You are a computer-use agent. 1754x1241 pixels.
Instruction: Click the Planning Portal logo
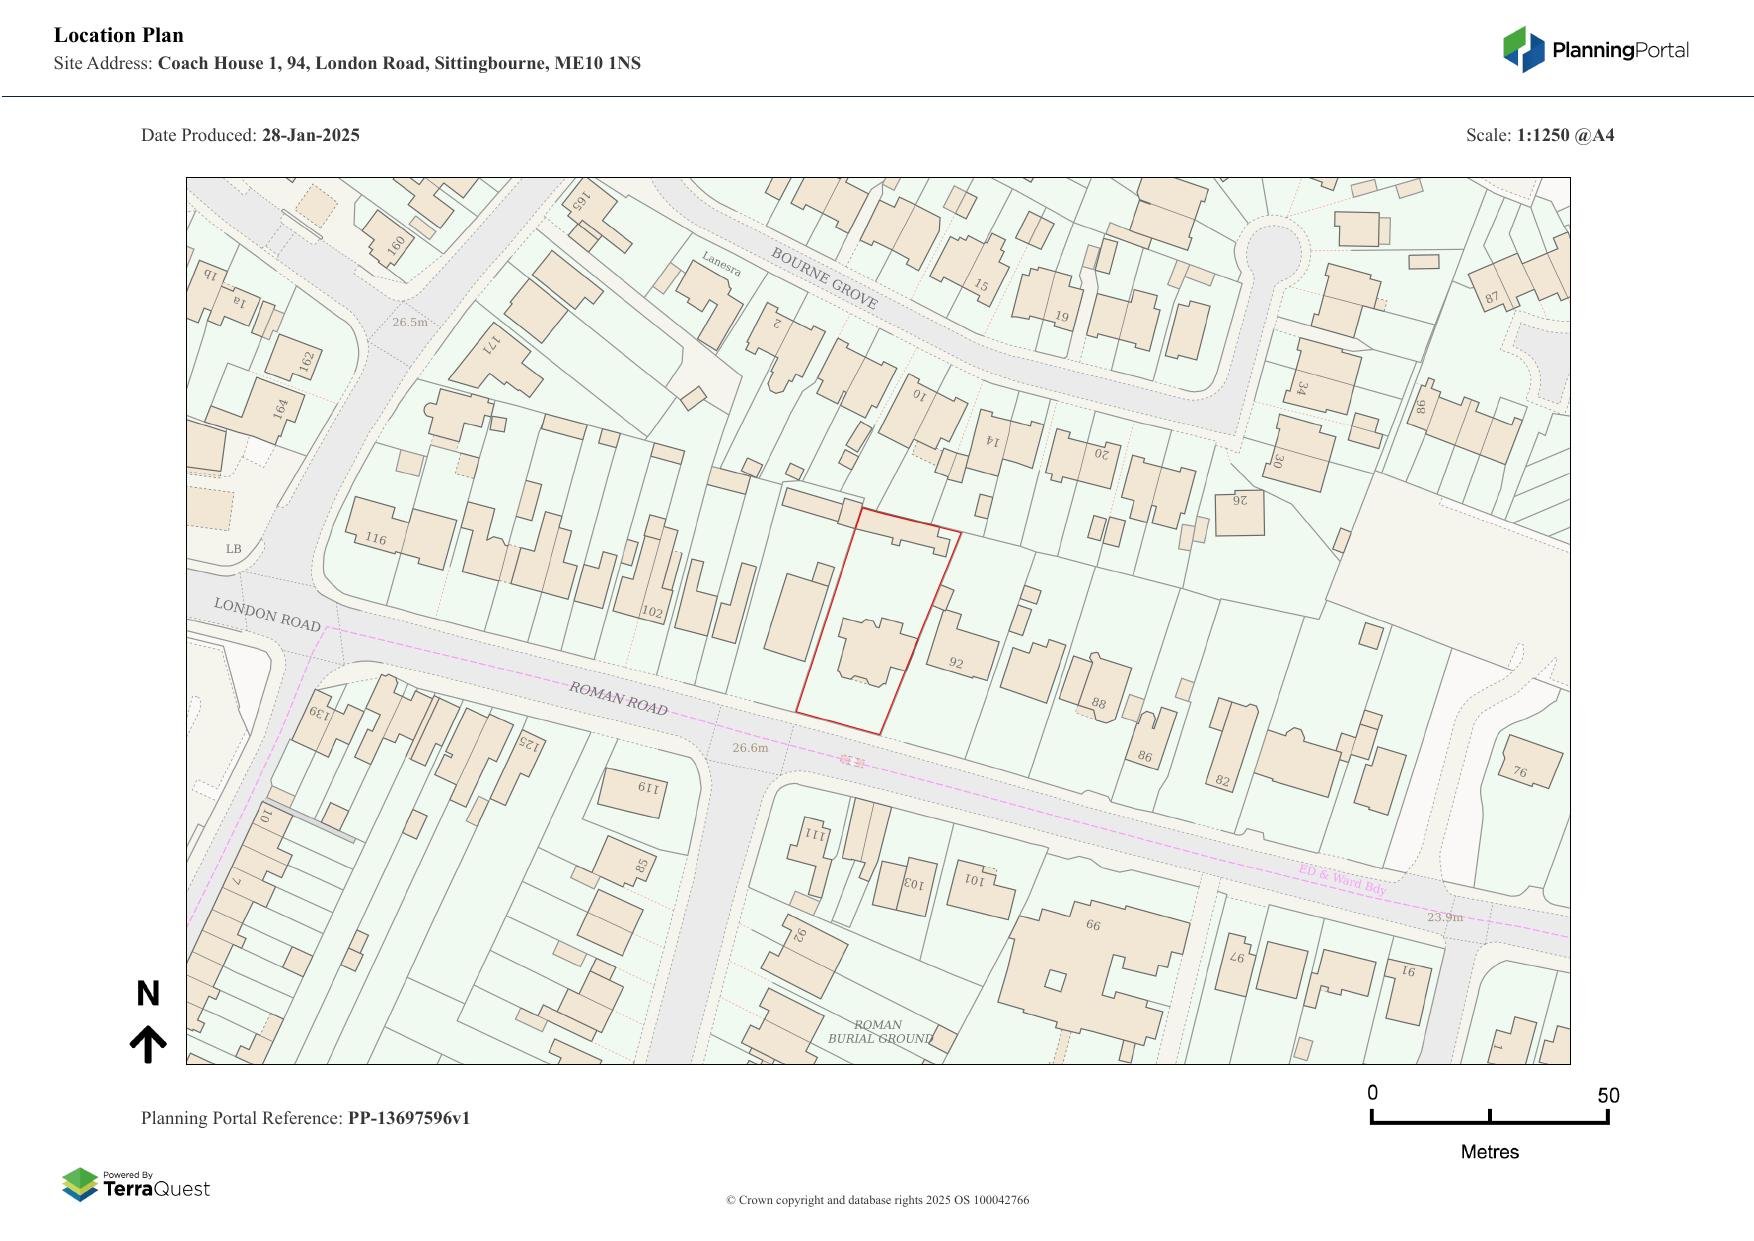(1595, 50)
